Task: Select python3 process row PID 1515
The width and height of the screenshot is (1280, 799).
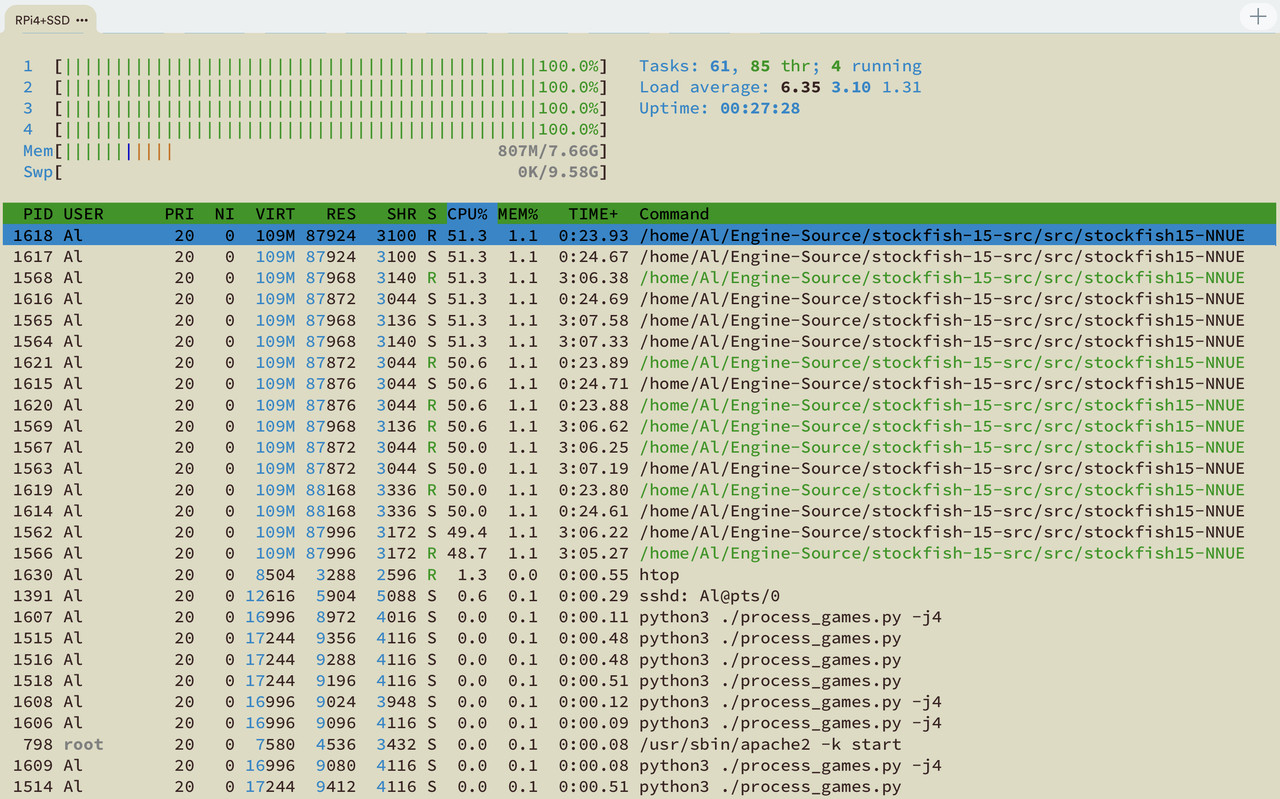Action: [640, 638]
